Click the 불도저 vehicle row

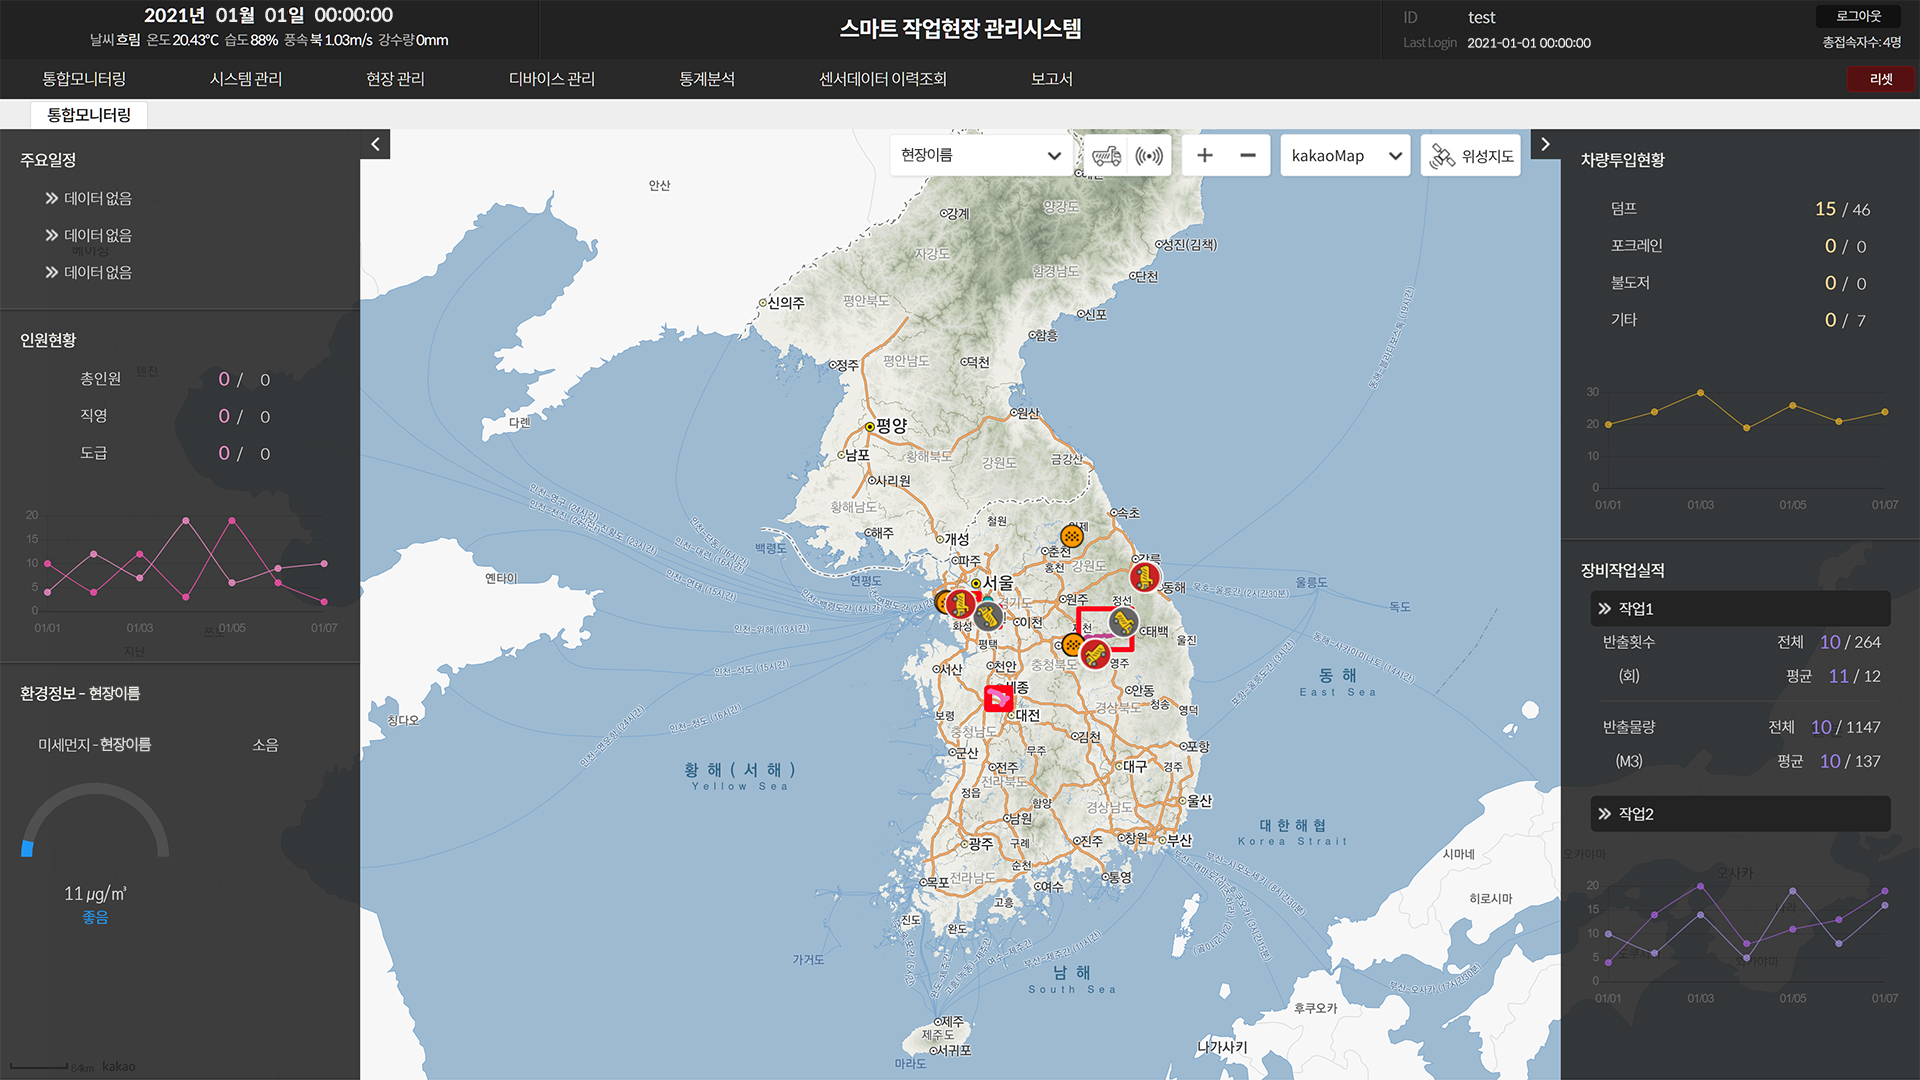[1740, 283]
